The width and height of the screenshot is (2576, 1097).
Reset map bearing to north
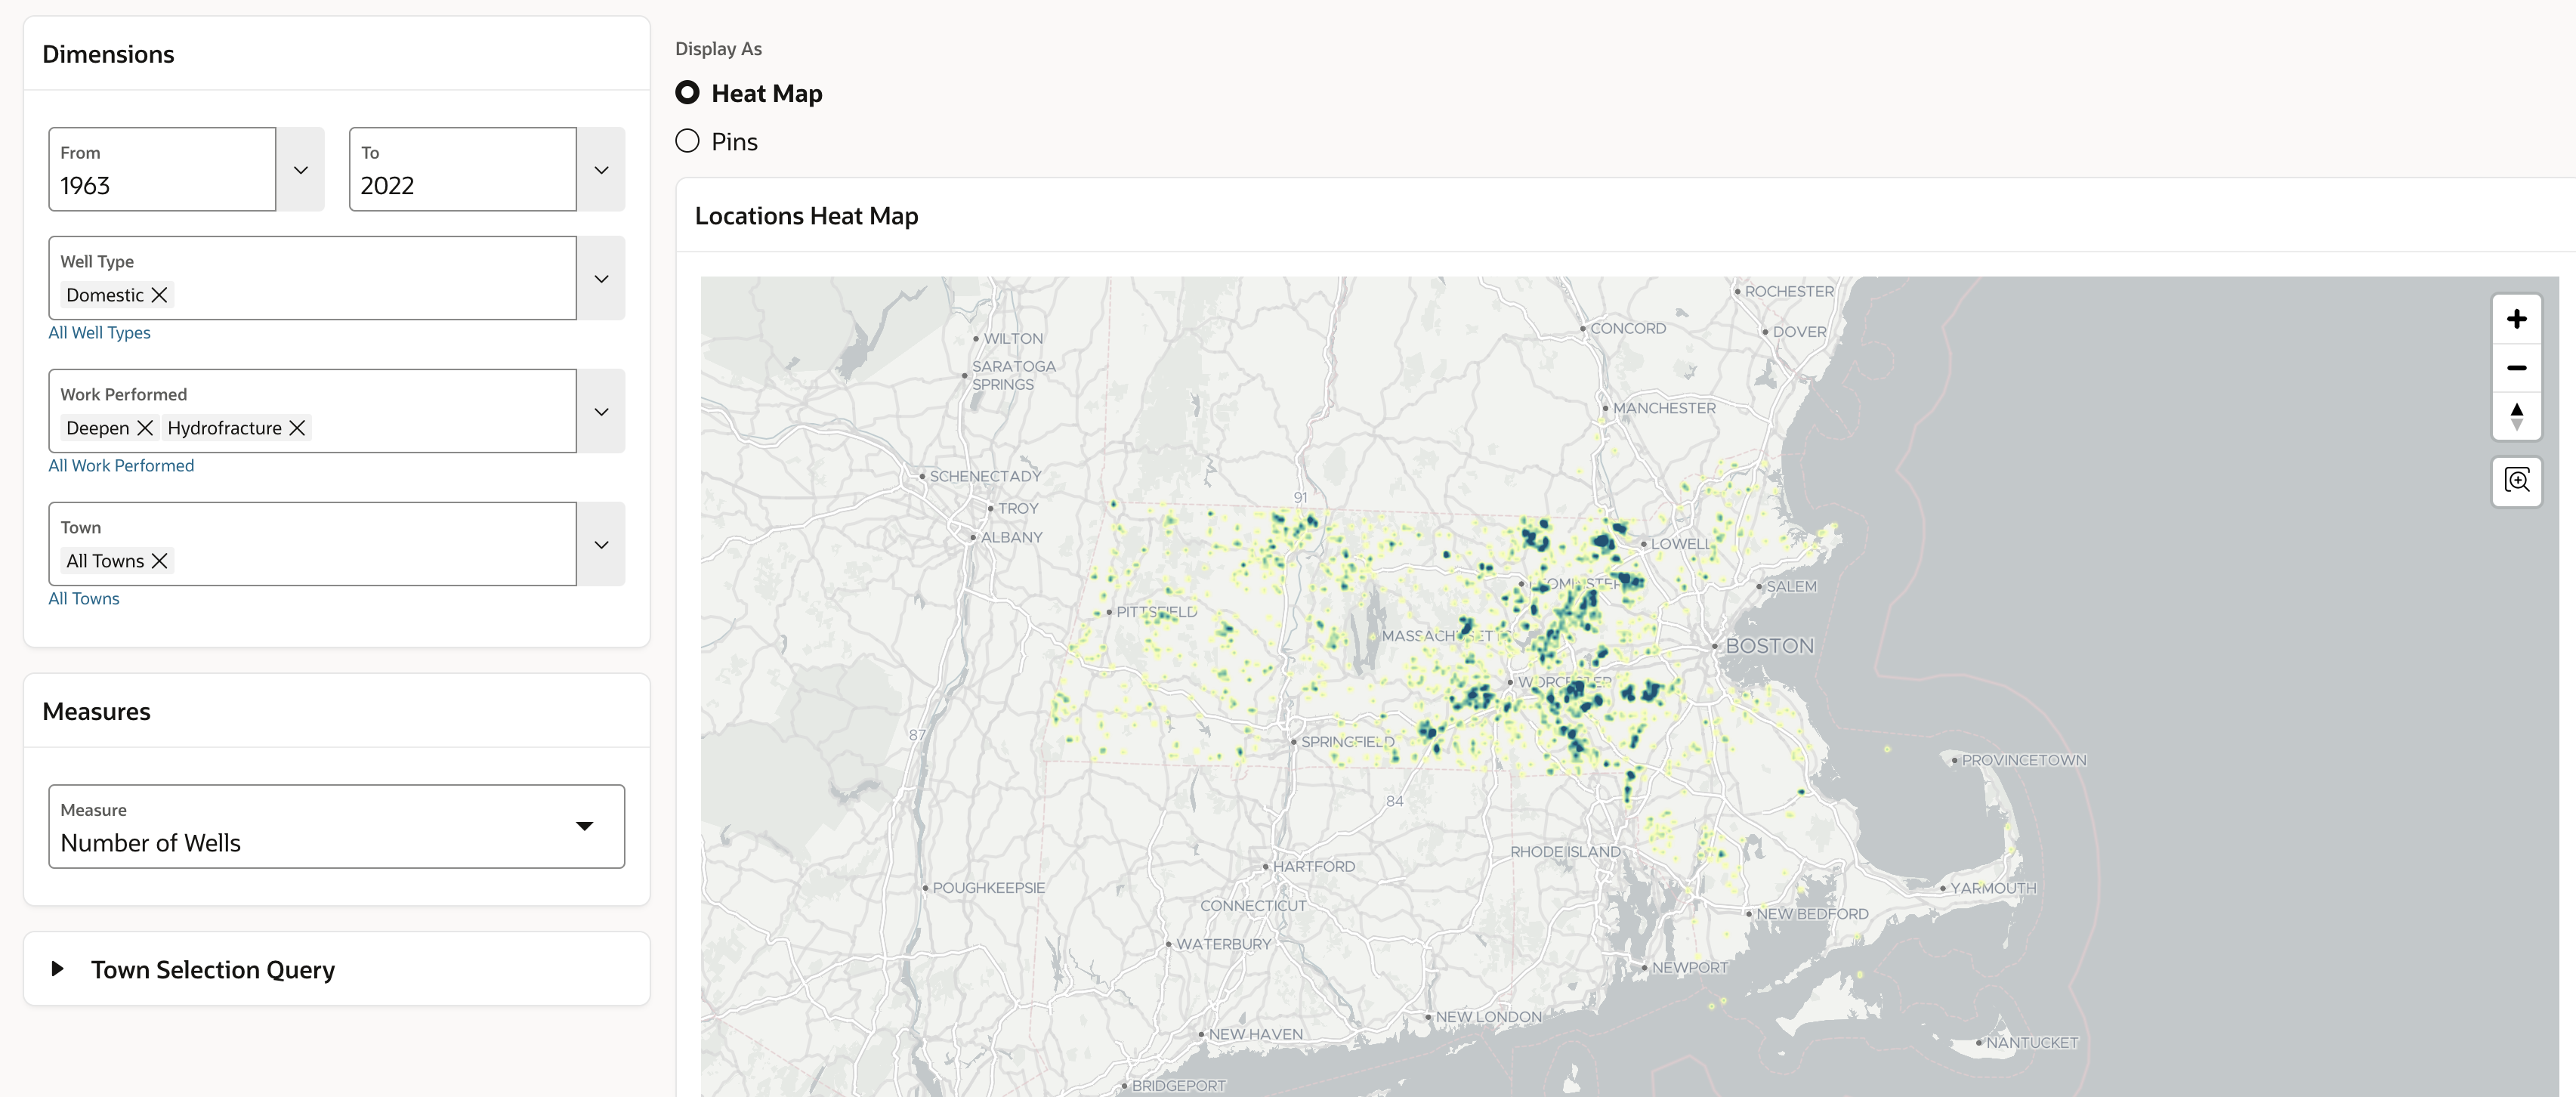pyautogui.click(x=2516, y=416)
